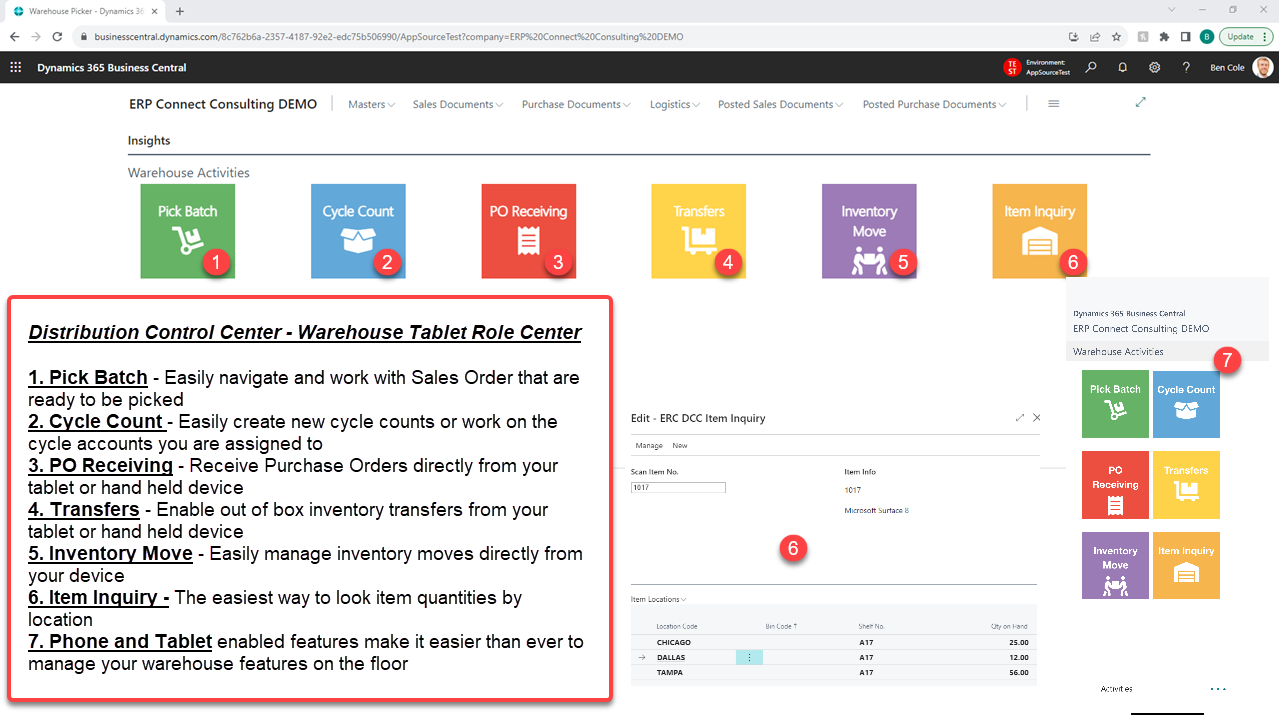Go back in the browser
Image resolution: width=1280 pixels, height=720 pixels.
[x=14, y=36]
